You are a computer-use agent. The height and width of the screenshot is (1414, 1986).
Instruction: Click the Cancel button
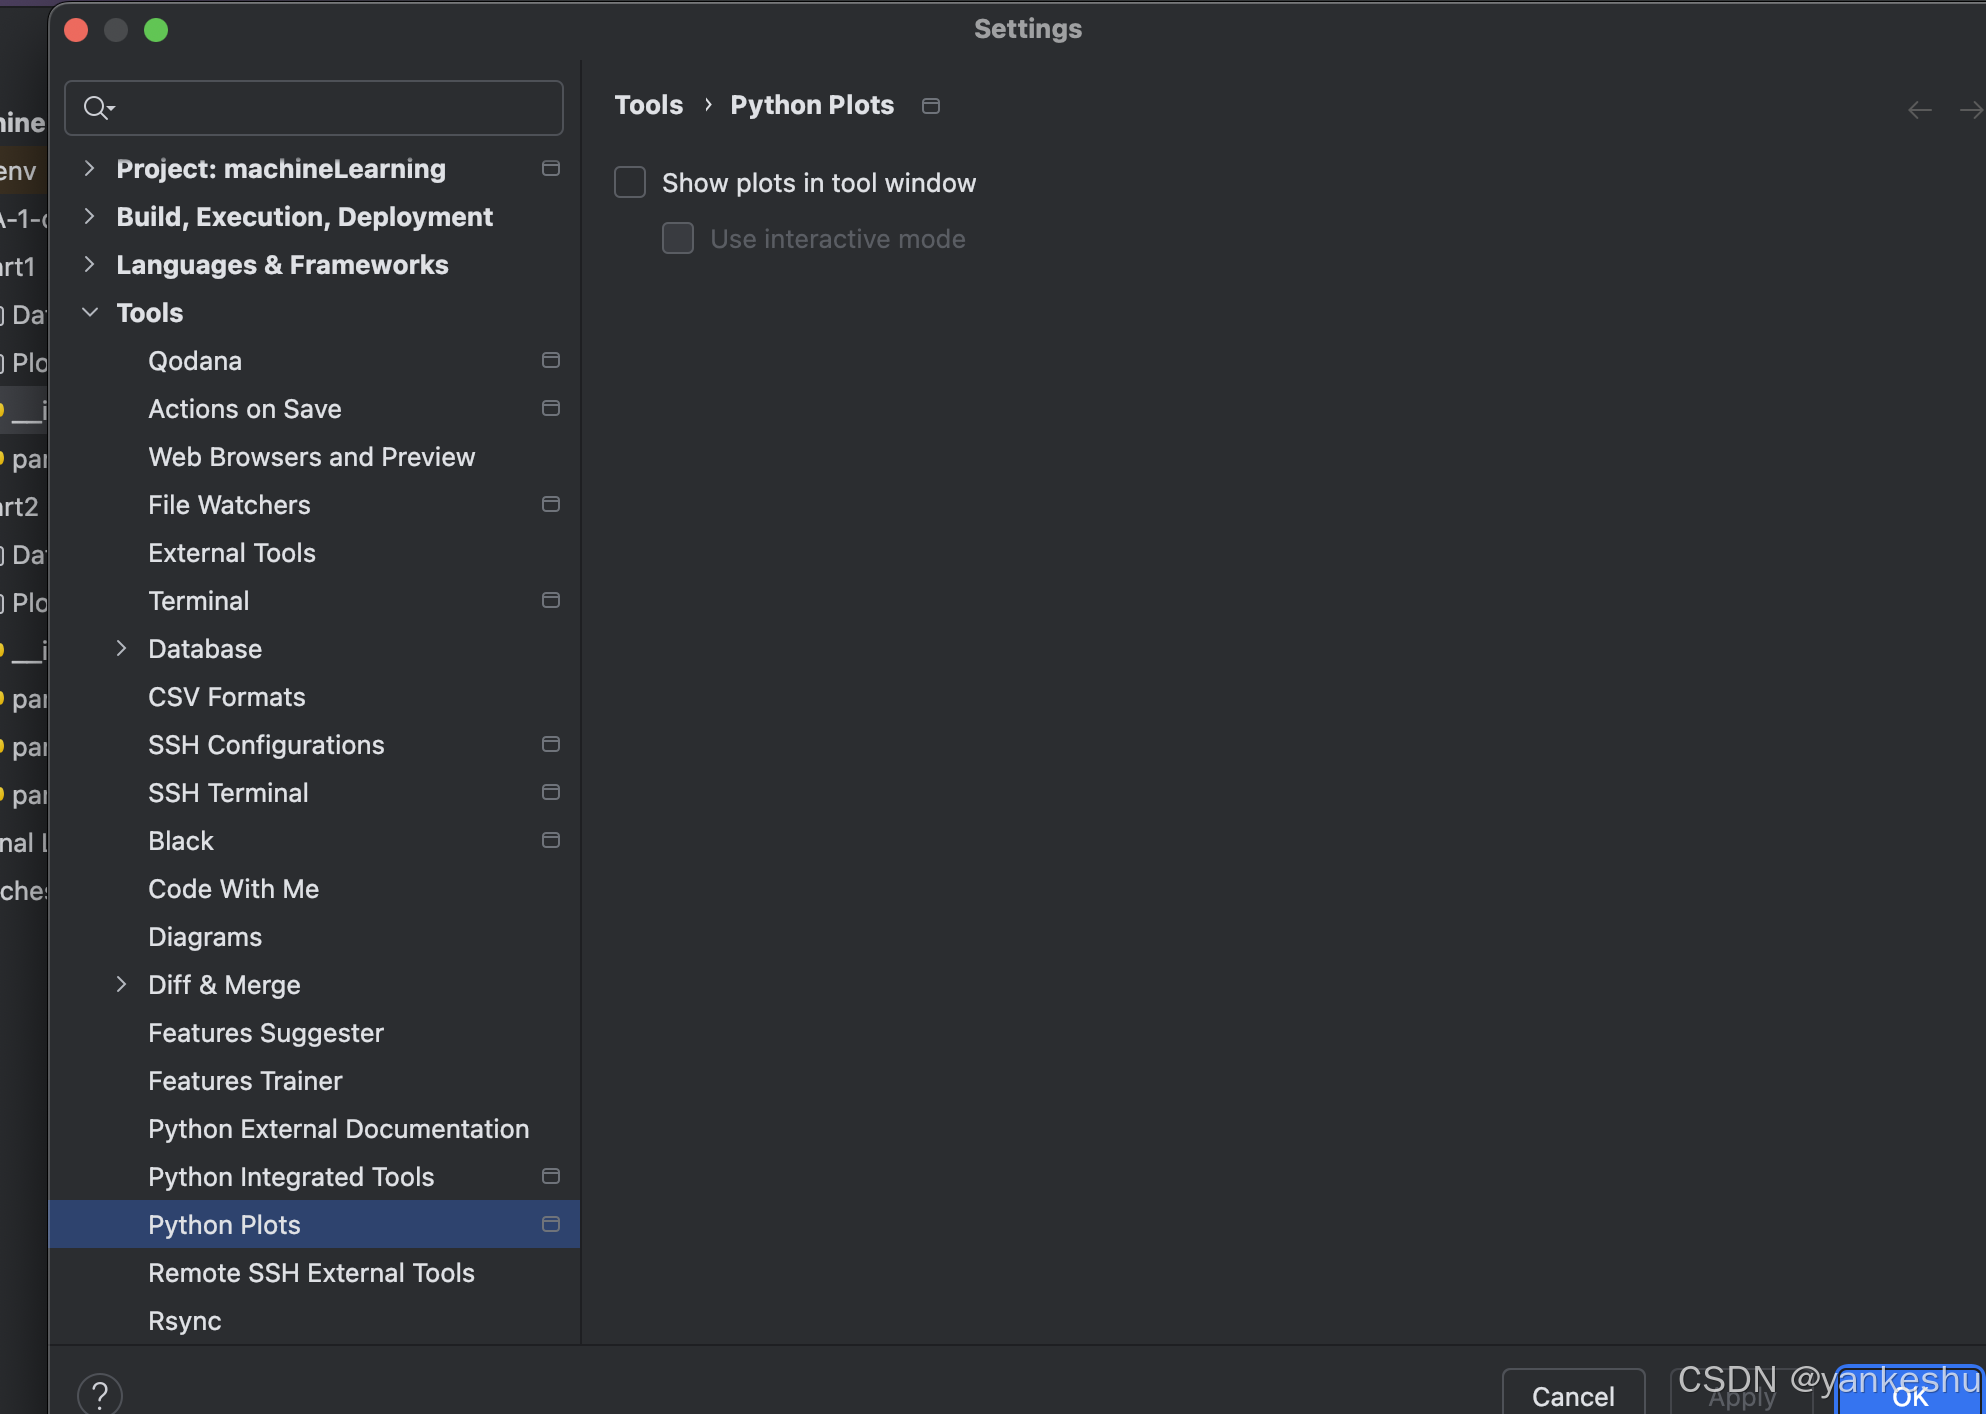(x=1573, y=1396)
